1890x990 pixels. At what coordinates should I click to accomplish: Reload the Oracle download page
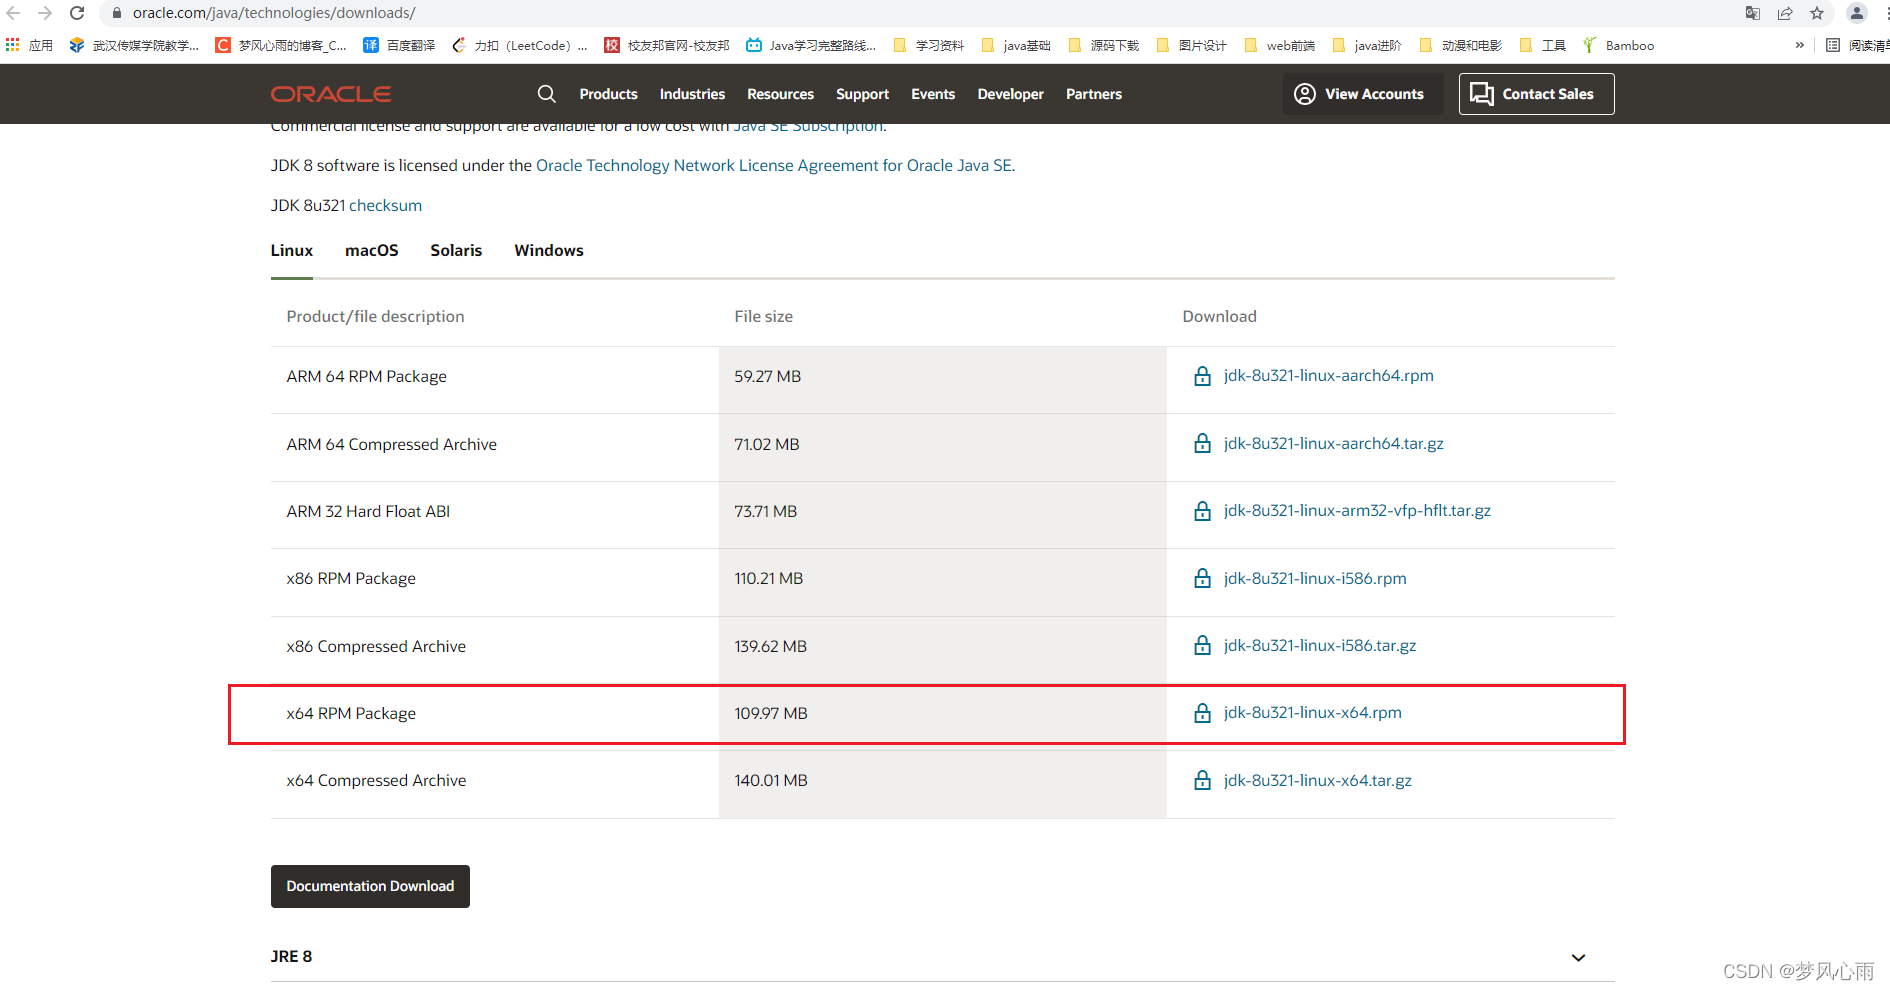(77, 13)
